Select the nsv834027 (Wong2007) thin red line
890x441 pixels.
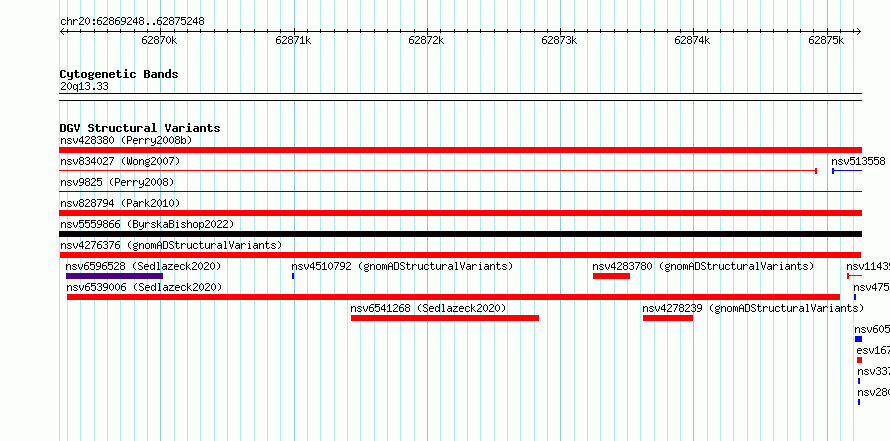tap(438, 171)
